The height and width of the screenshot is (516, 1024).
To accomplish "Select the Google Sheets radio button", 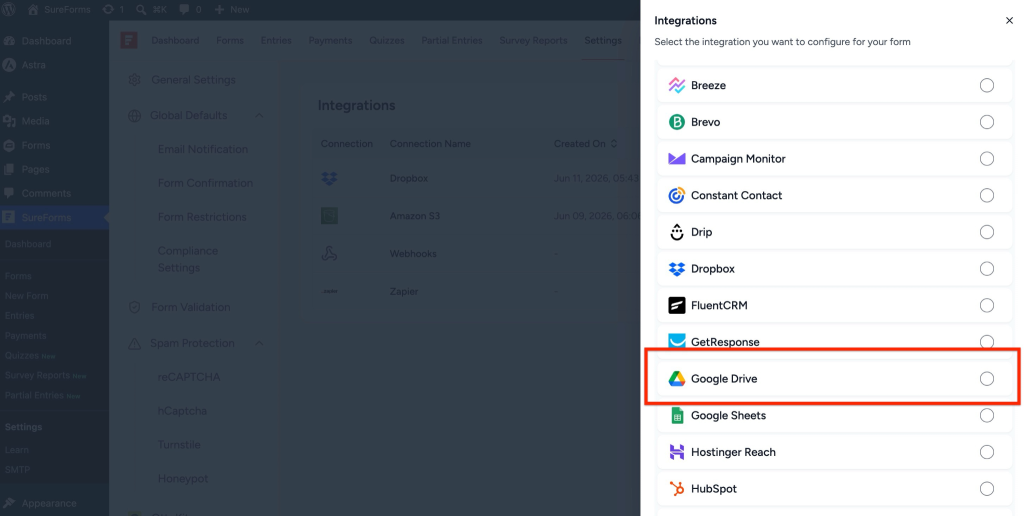I will [x=987, y=415].
